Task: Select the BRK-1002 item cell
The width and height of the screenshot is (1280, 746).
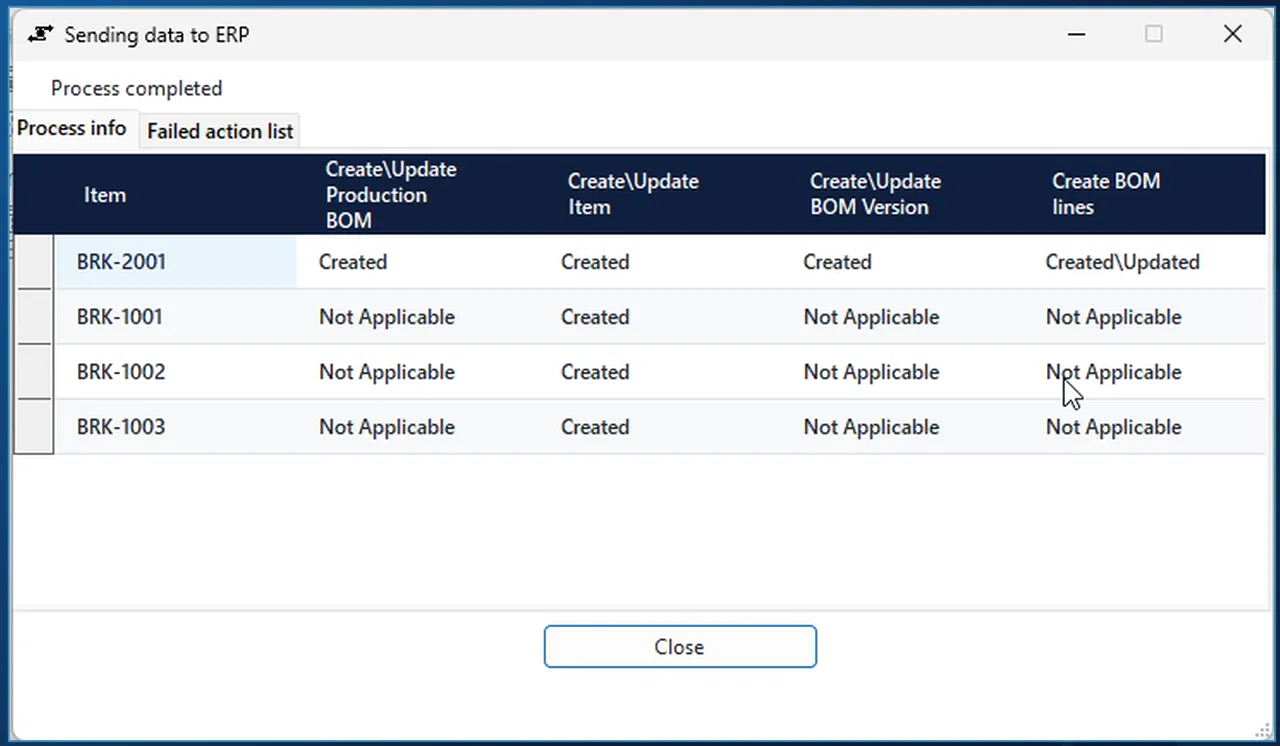Action: (175, 372)
